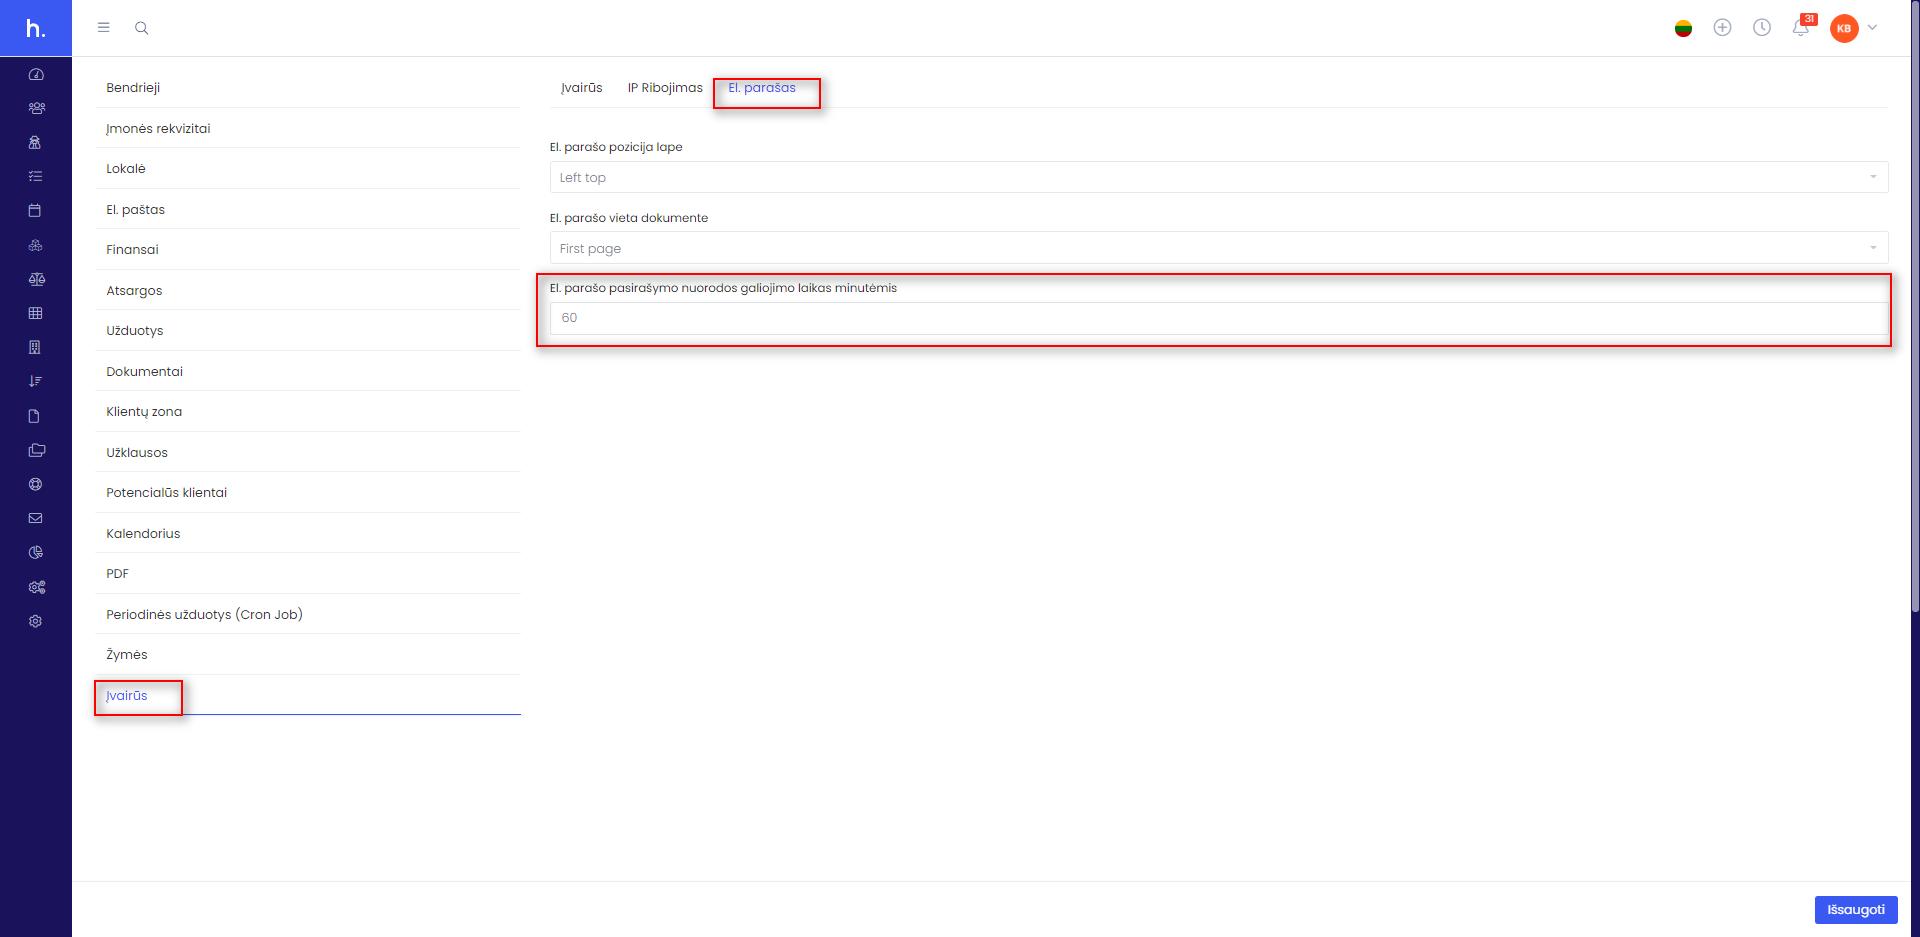Viewport: 1920px width, 937px height.
Task: Select Įvairūs in the left settings list
Action: point(308,695)
